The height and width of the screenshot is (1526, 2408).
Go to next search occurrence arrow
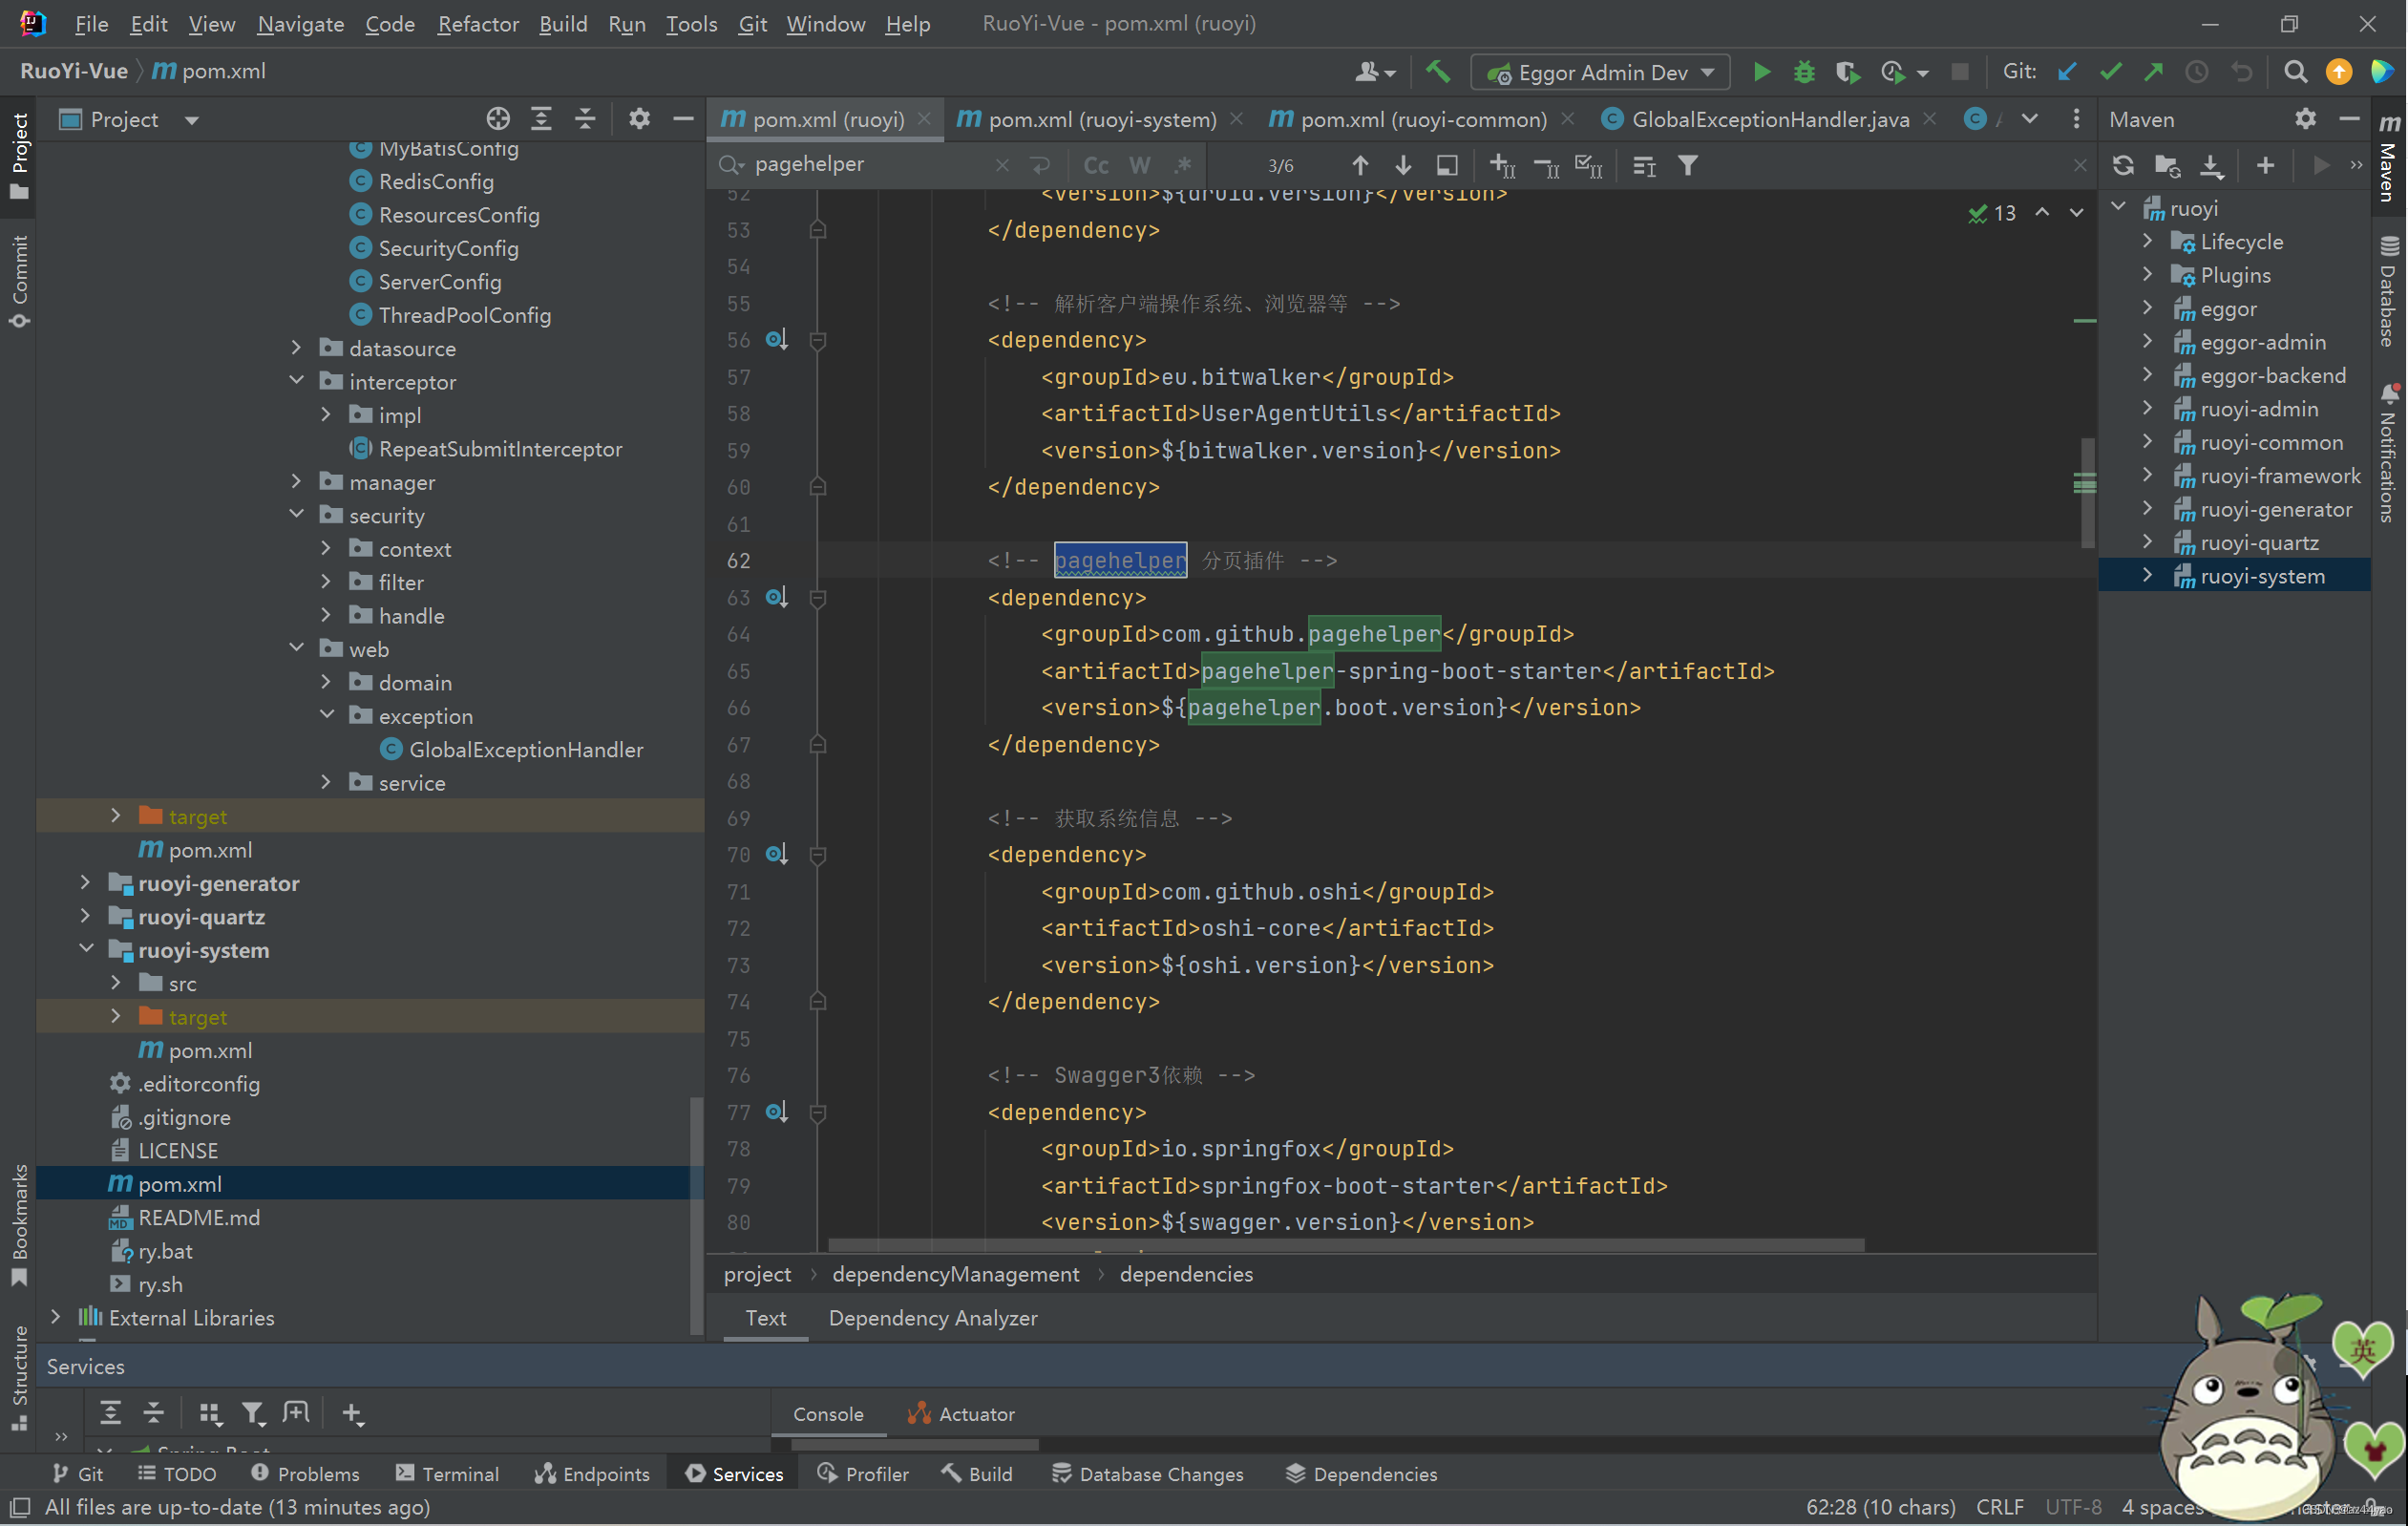click(x=1402, y=166)
